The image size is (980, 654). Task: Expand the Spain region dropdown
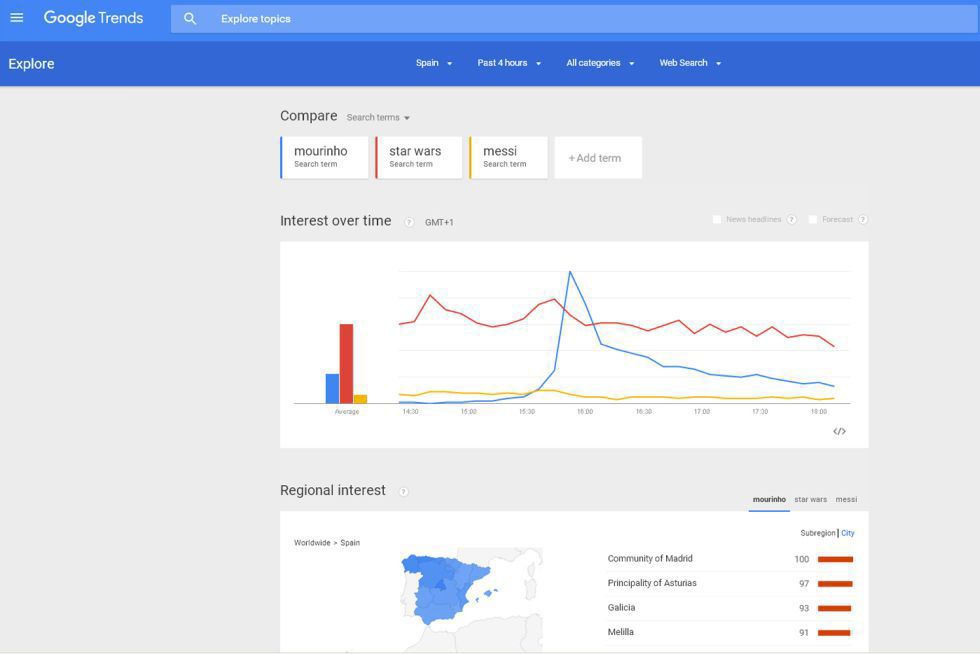coord(434,63)
